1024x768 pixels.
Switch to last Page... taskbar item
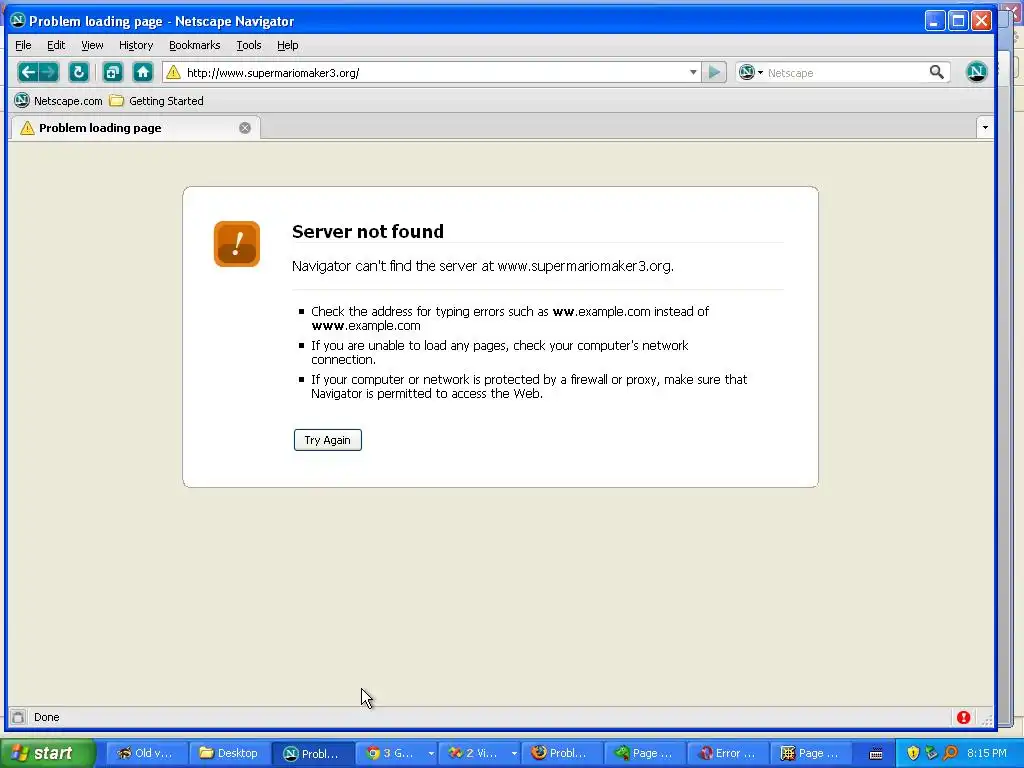810,753
